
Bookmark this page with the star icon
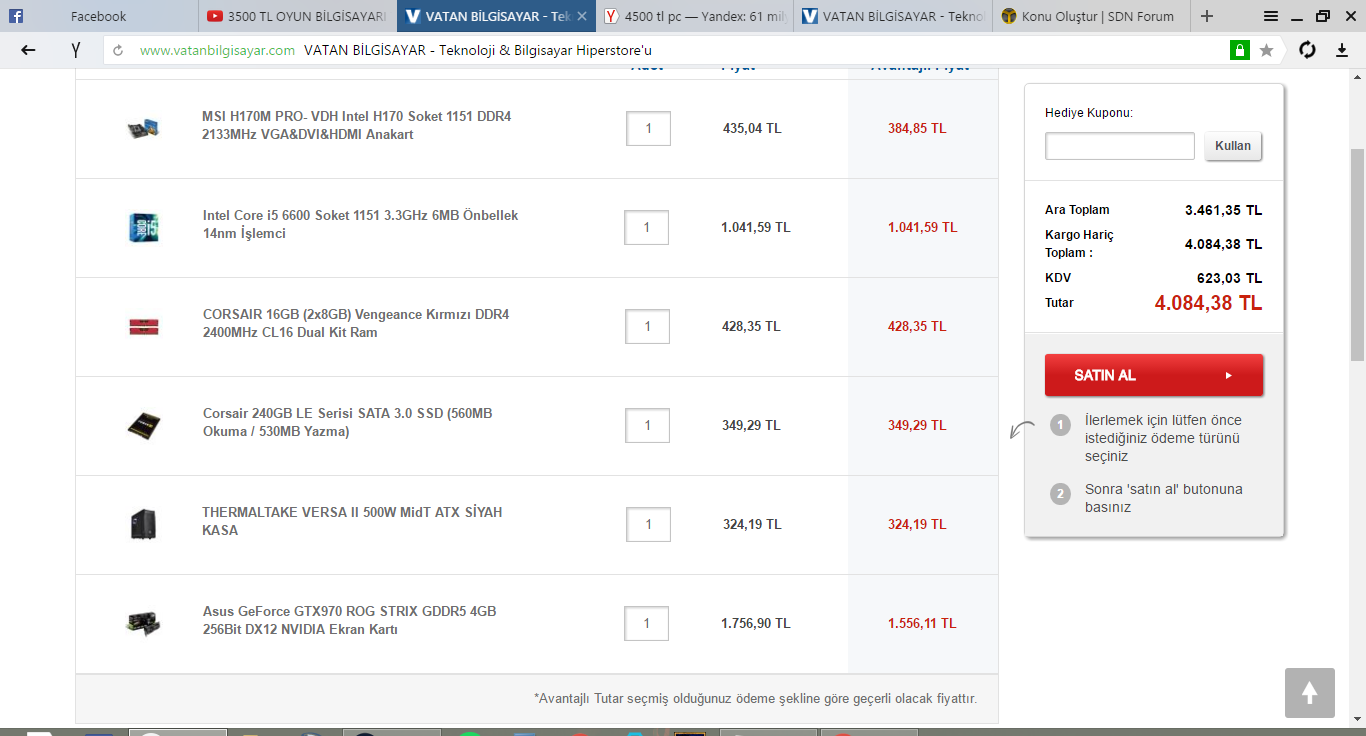[1266, 50]
